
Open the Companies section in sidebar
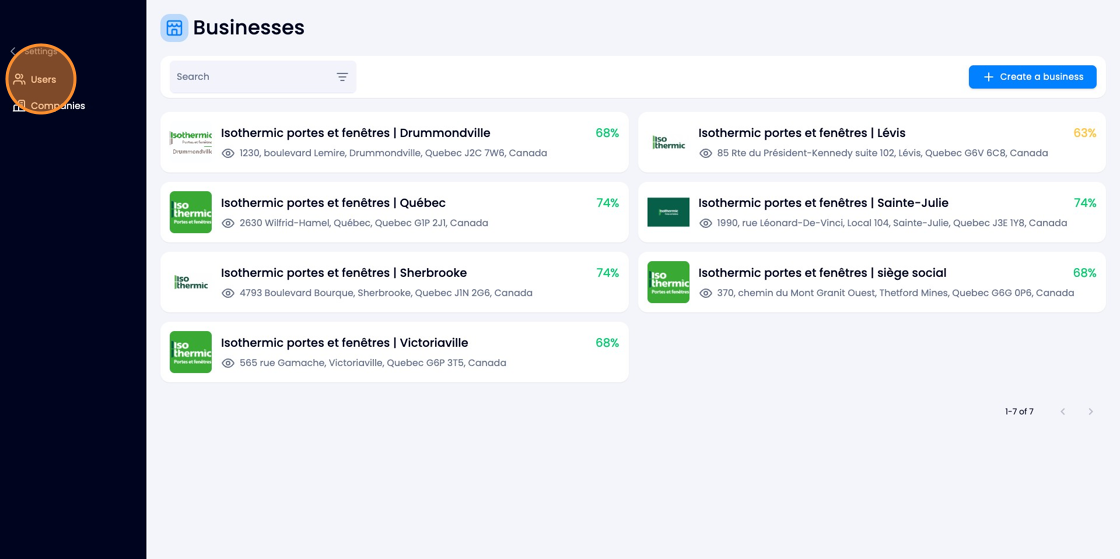point(49,106)
